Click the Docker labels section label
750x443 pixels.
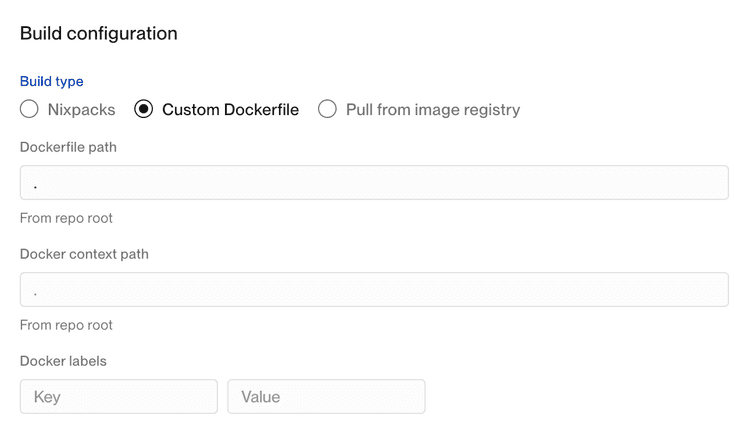63,361
